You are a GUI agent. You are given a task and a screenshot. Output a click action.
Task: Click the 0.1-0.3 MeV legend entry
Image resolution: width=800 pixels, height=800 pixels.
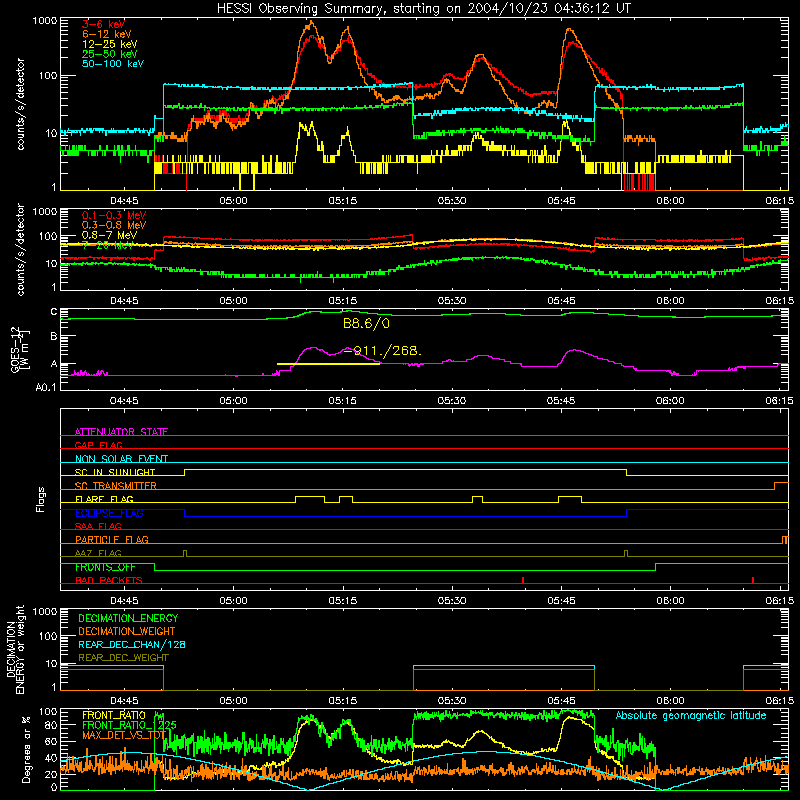point(114,216)
